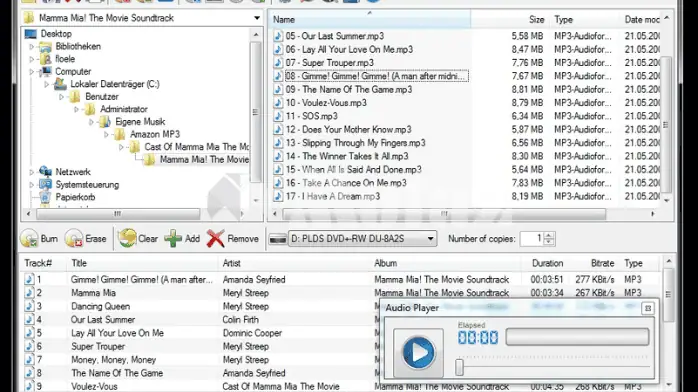Open the Mamma Mia! The Movie Soundtrack folder dropdown

tap(257, 18)
